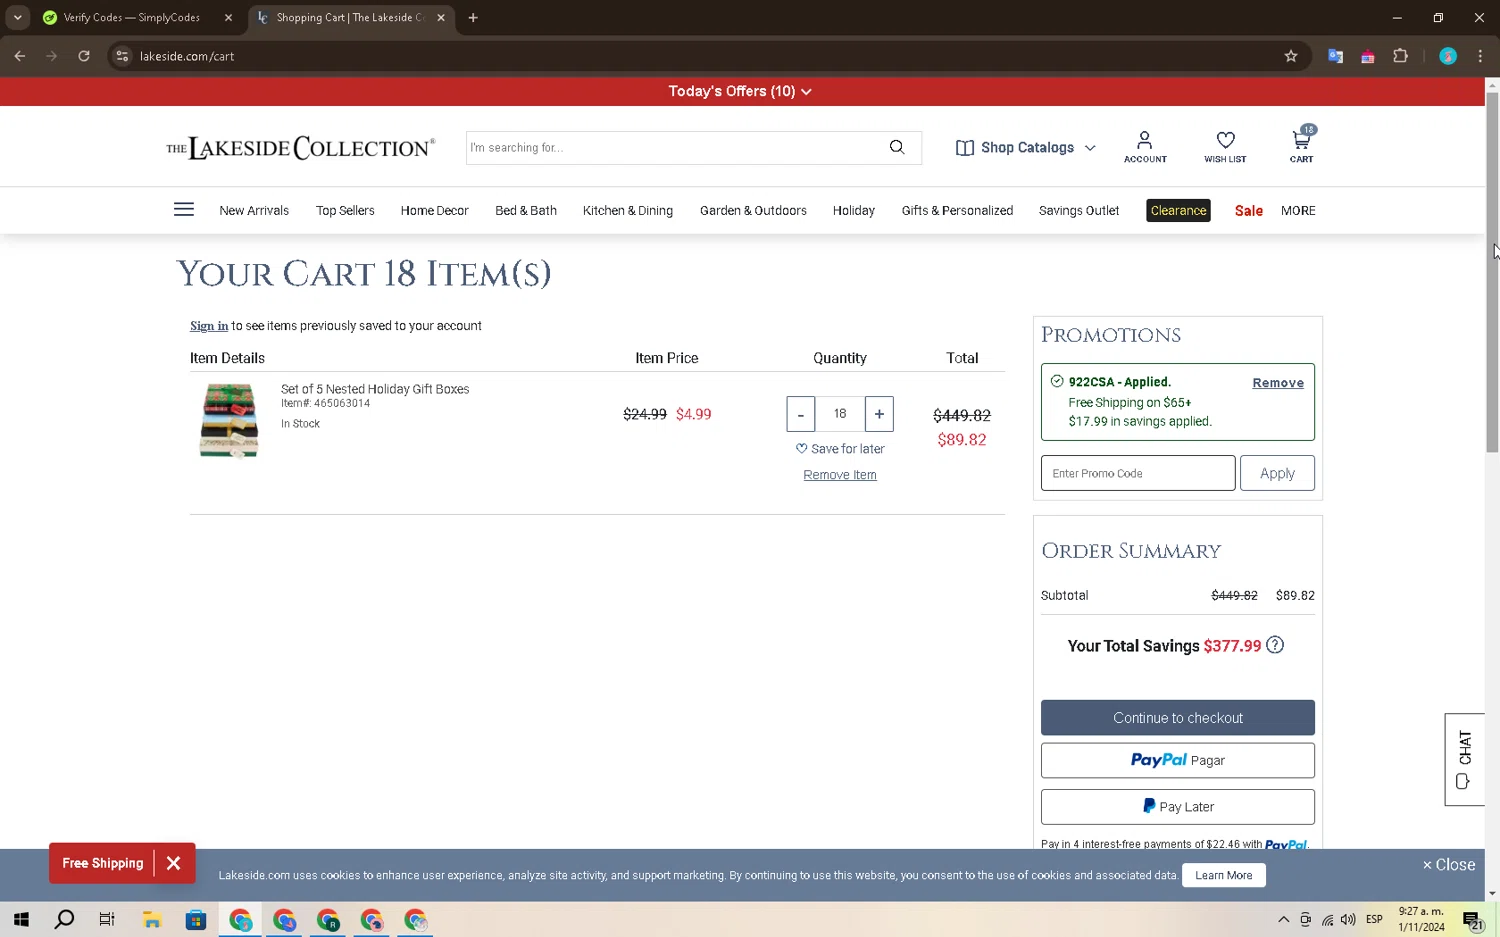This screenshot has width=1500, height=937.
Task: Expand the Shop Catalogs dropdown
Action: pos(1026,147)
